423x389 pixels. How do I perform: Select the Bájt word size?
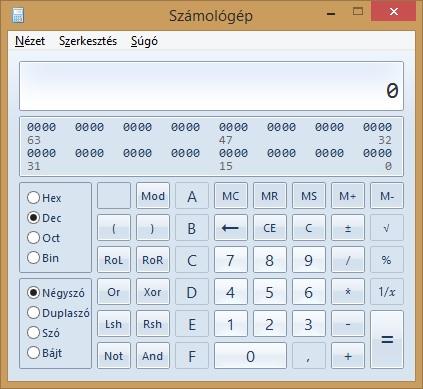[x=45, y=352]
